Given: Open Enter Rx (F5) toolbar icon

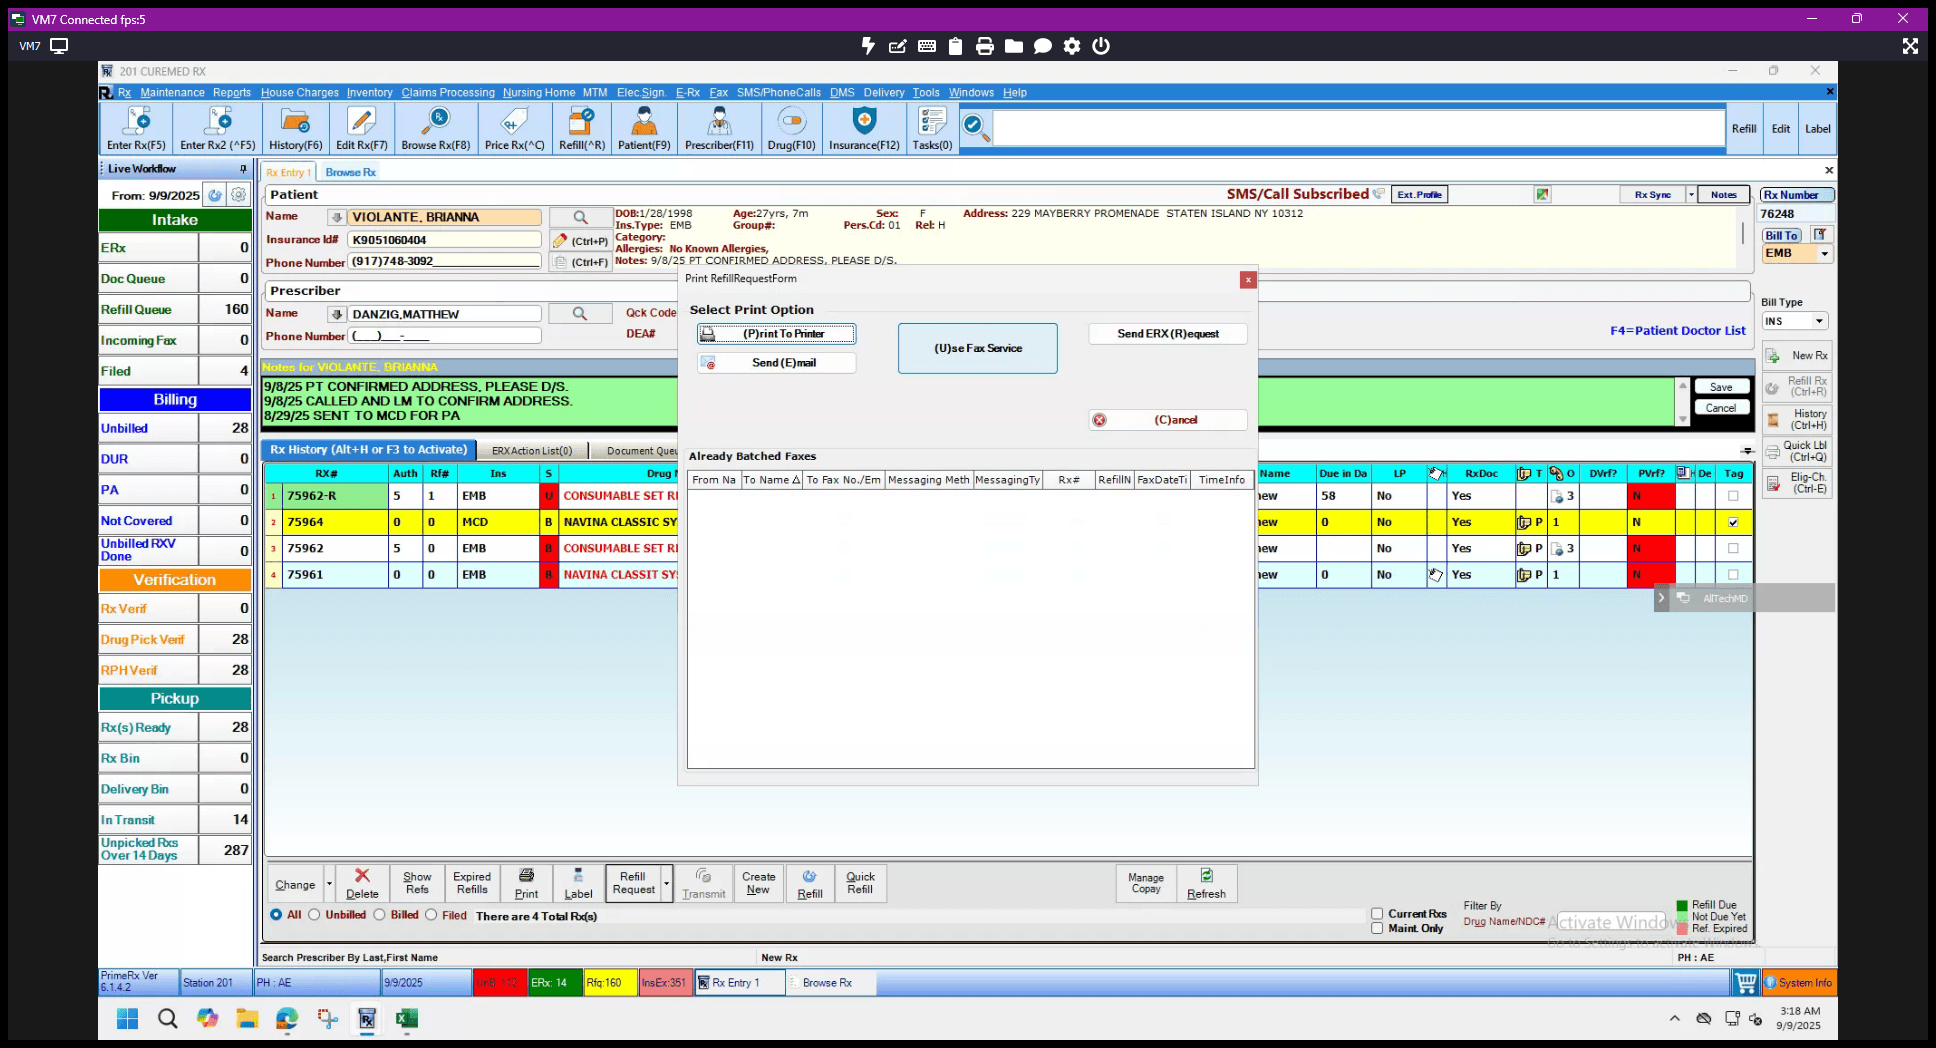Looking at the screenshot, I should (x=136, y=128).
